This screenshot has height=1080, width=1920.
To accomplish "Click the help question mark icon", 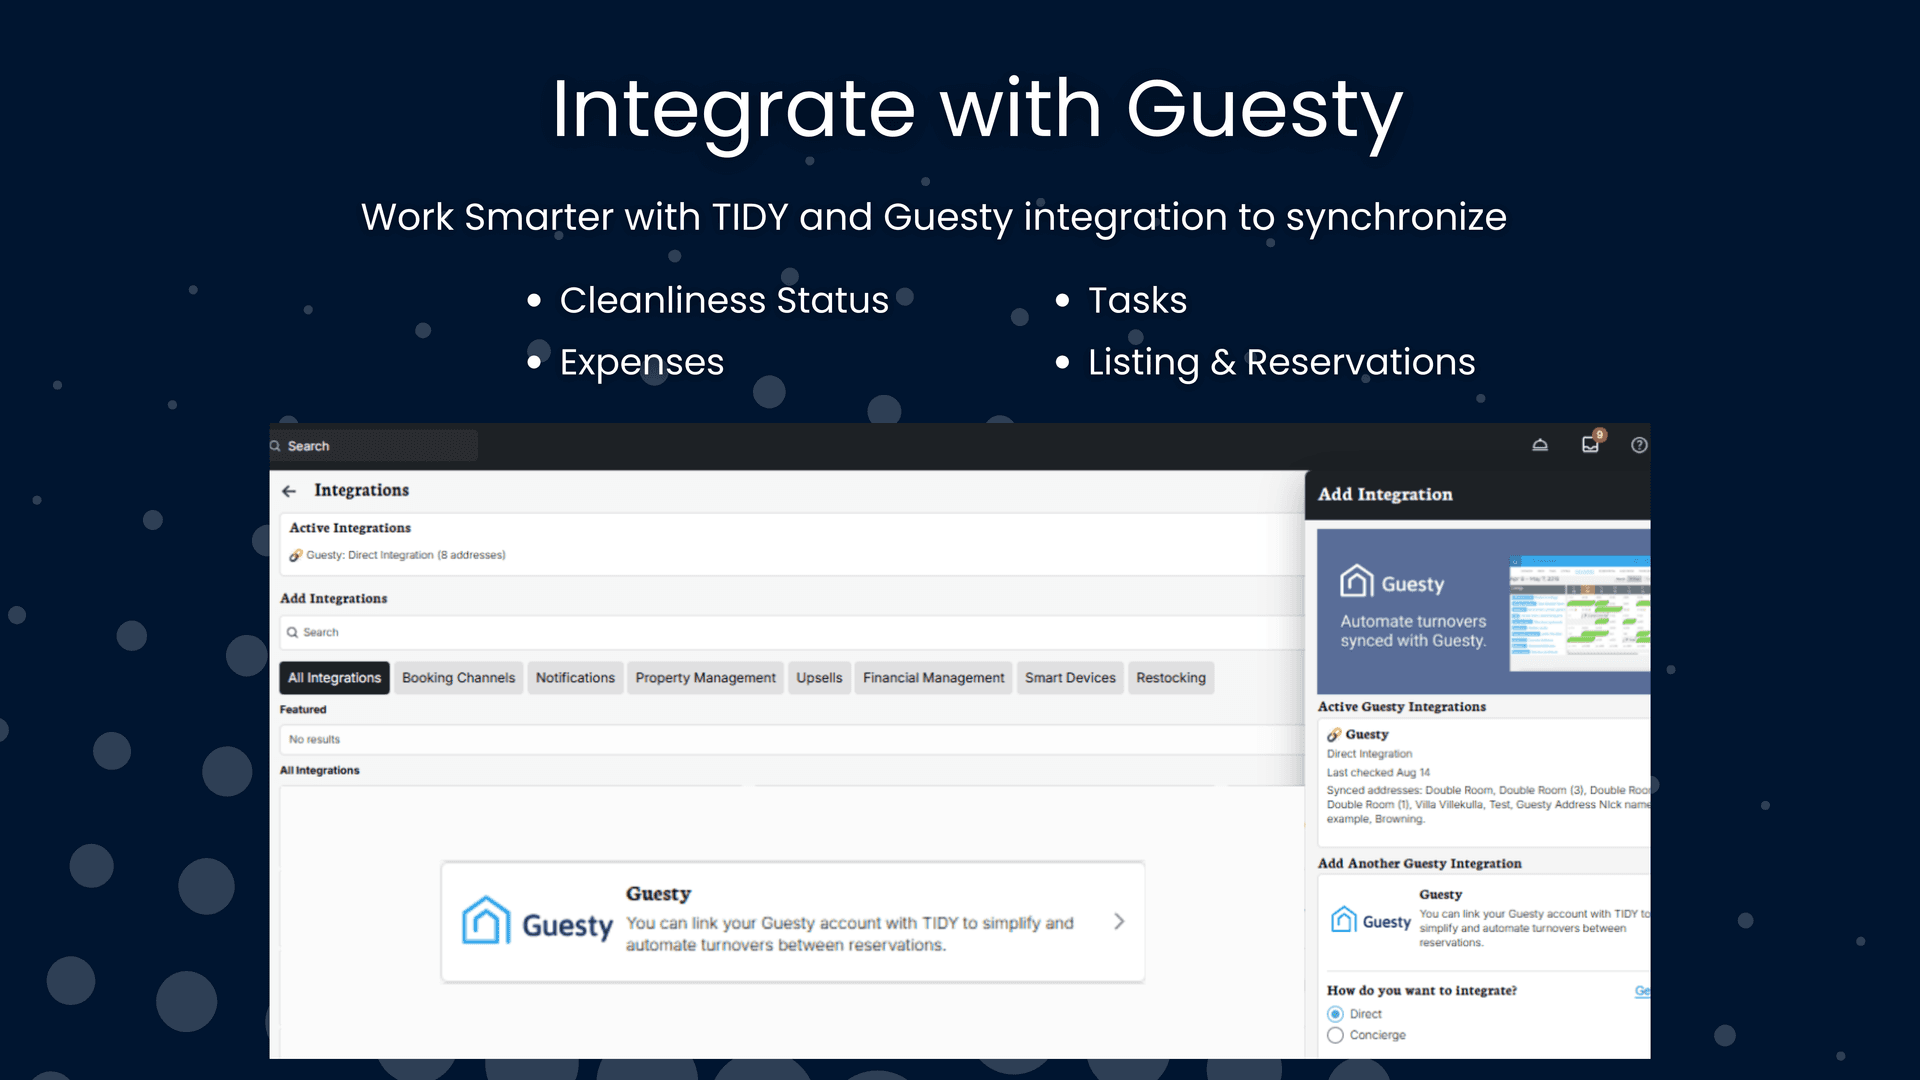I will point(1638,445).
